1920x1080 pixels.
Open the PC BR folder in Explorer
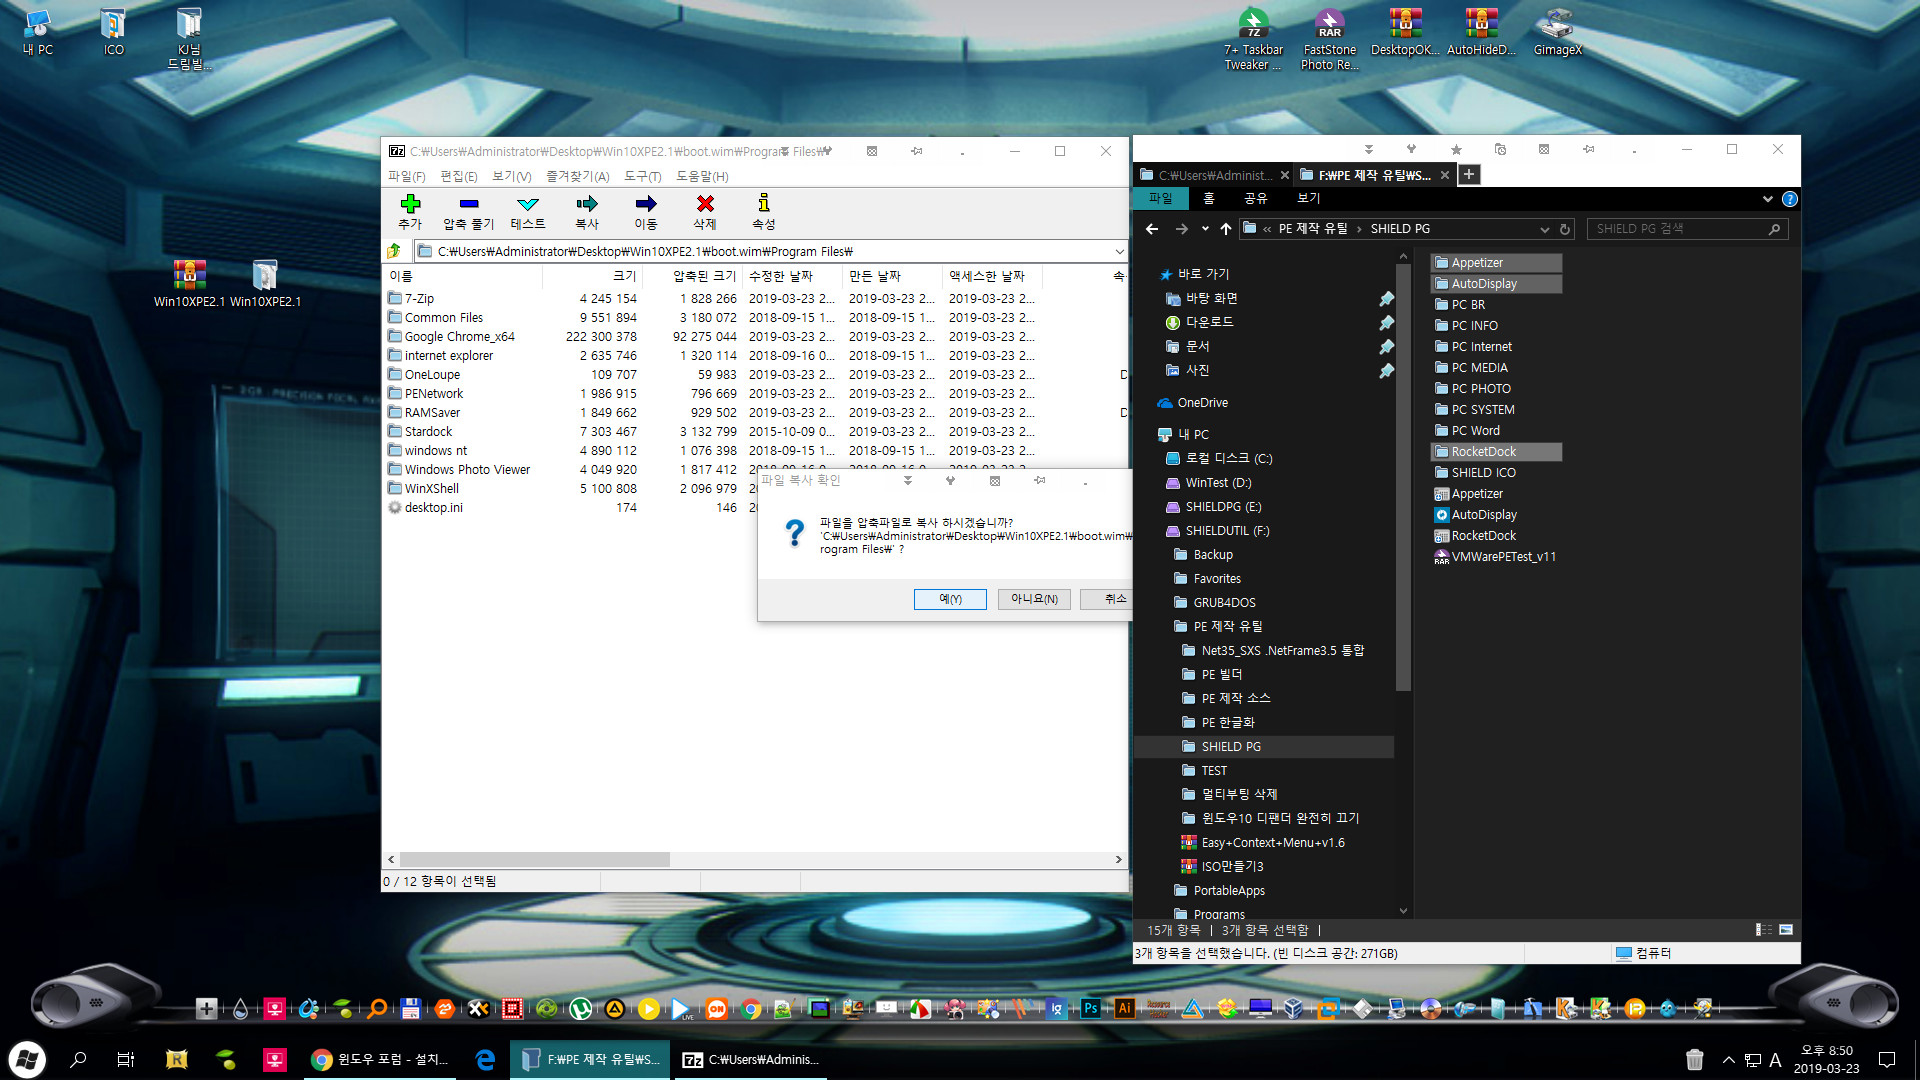click(1468, 305)
